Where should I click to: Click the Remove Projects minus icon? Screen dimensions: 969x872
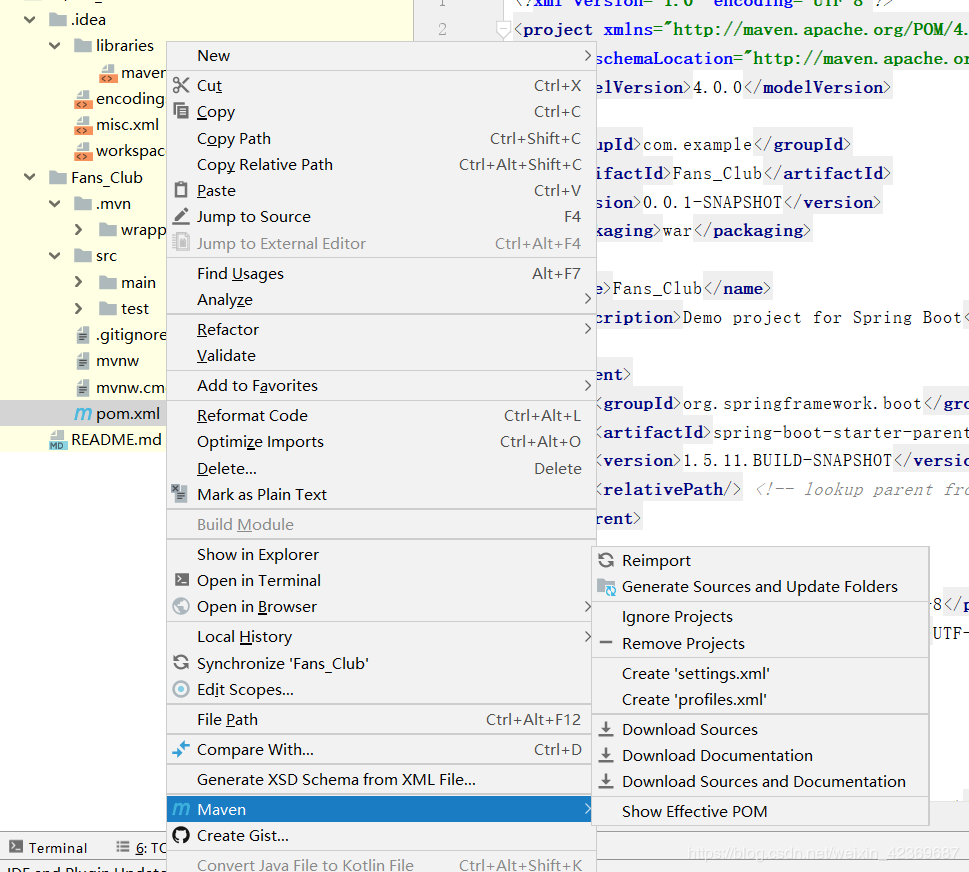[x=606, y=643]
